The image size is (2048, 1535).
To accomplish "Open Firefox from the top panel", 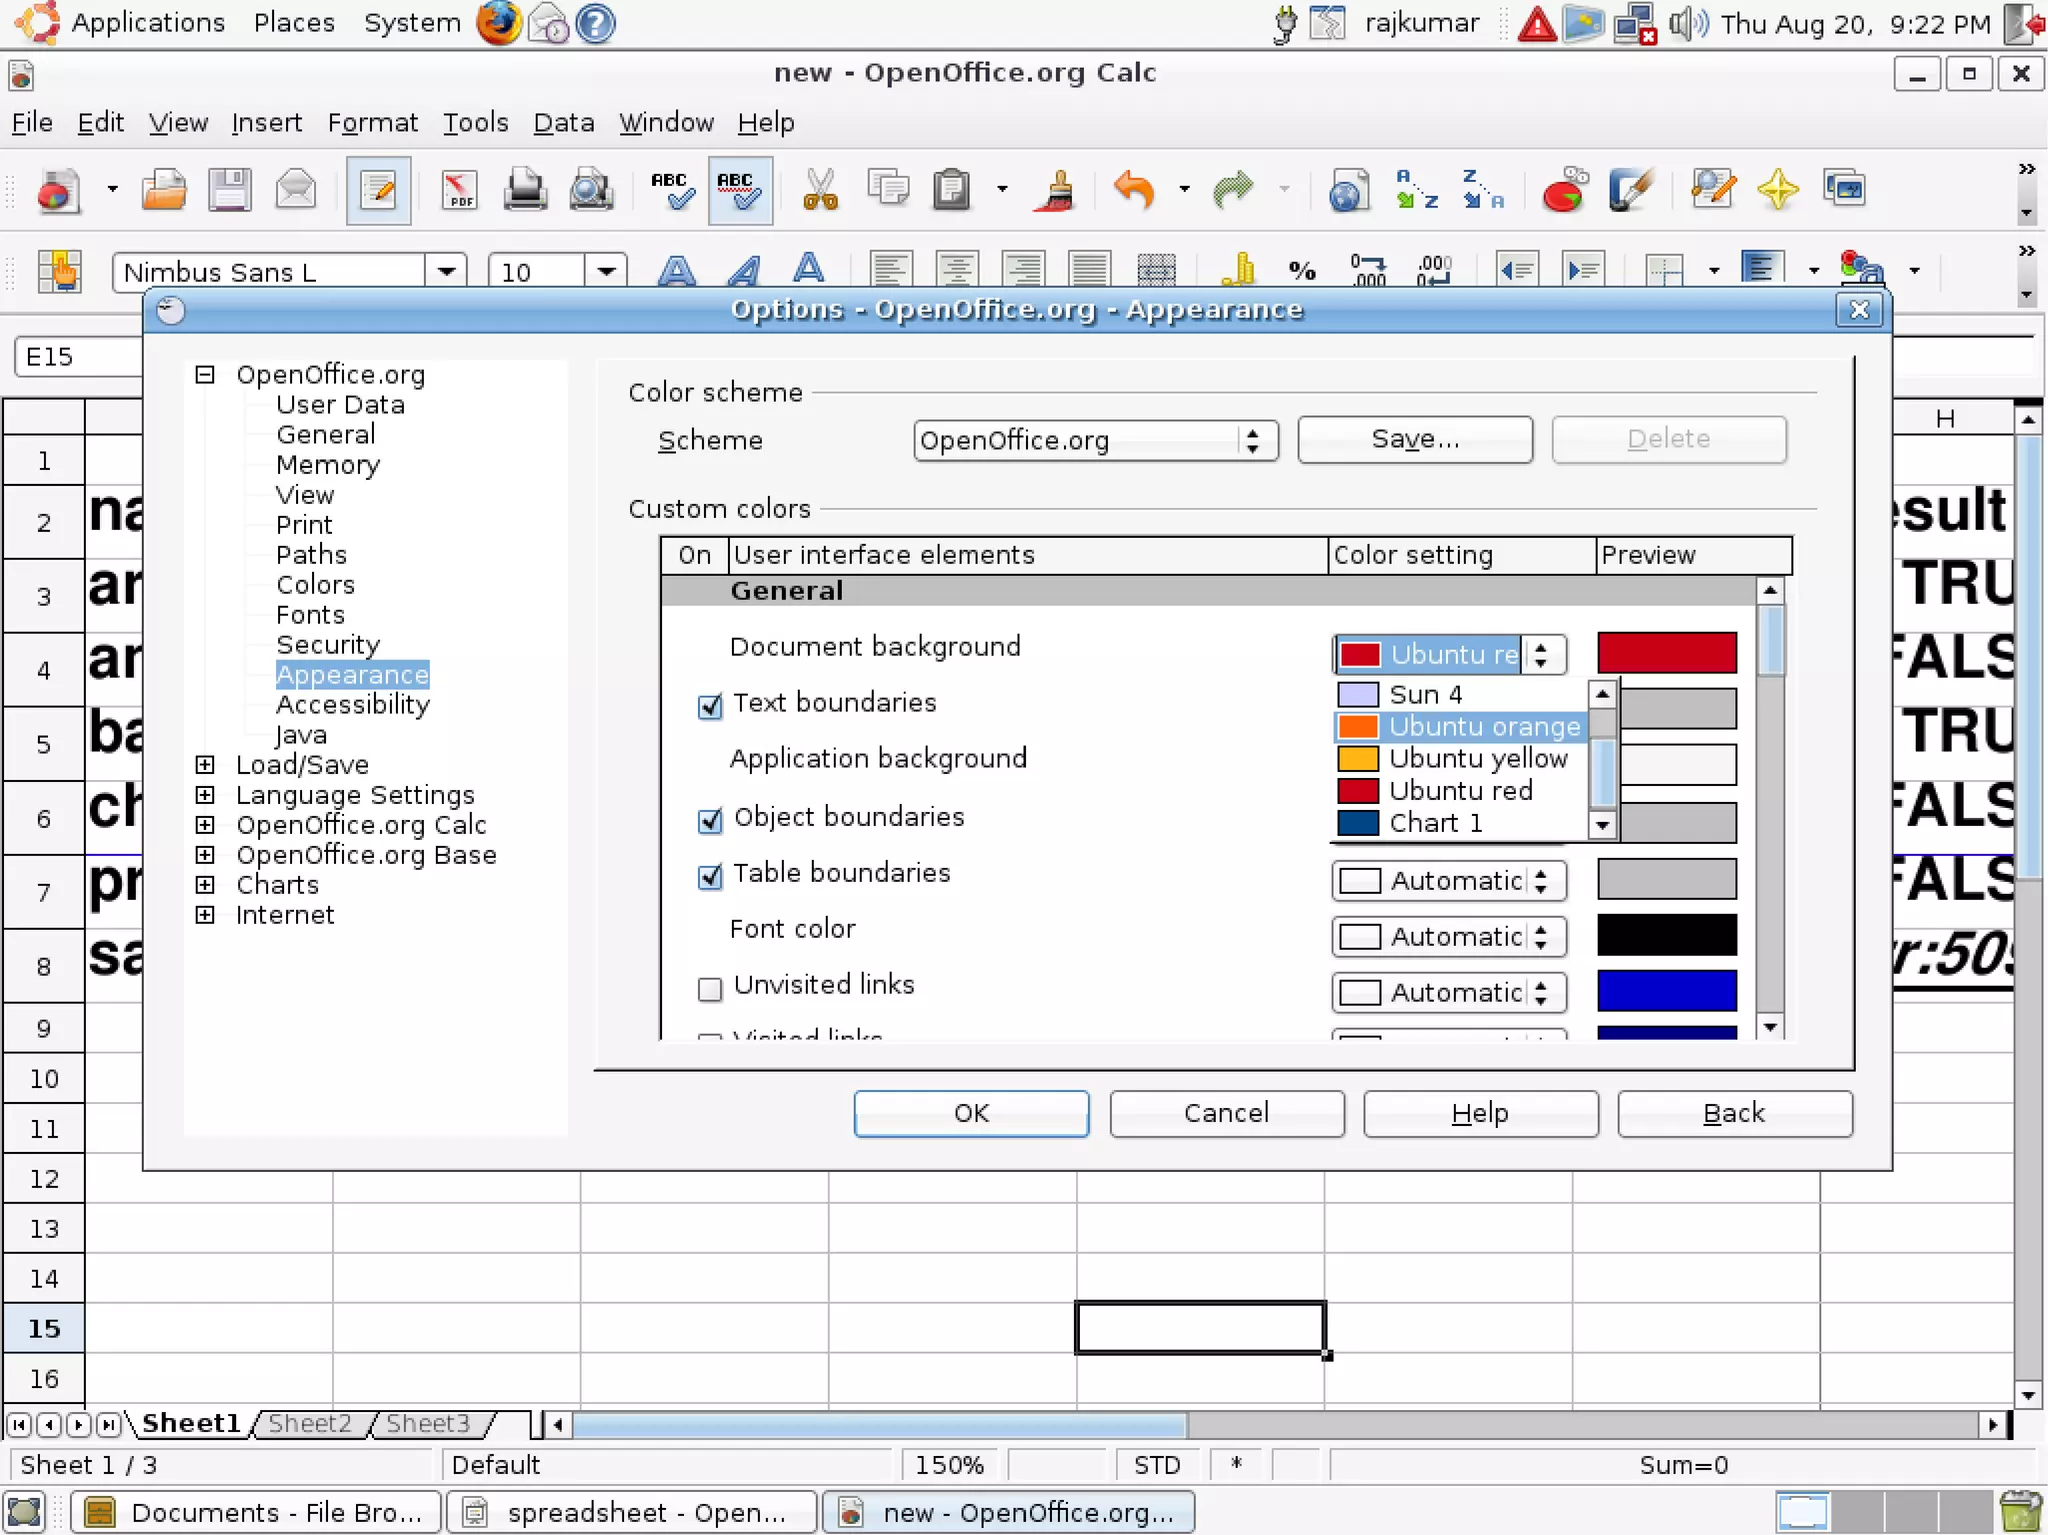I will point(498,23).
